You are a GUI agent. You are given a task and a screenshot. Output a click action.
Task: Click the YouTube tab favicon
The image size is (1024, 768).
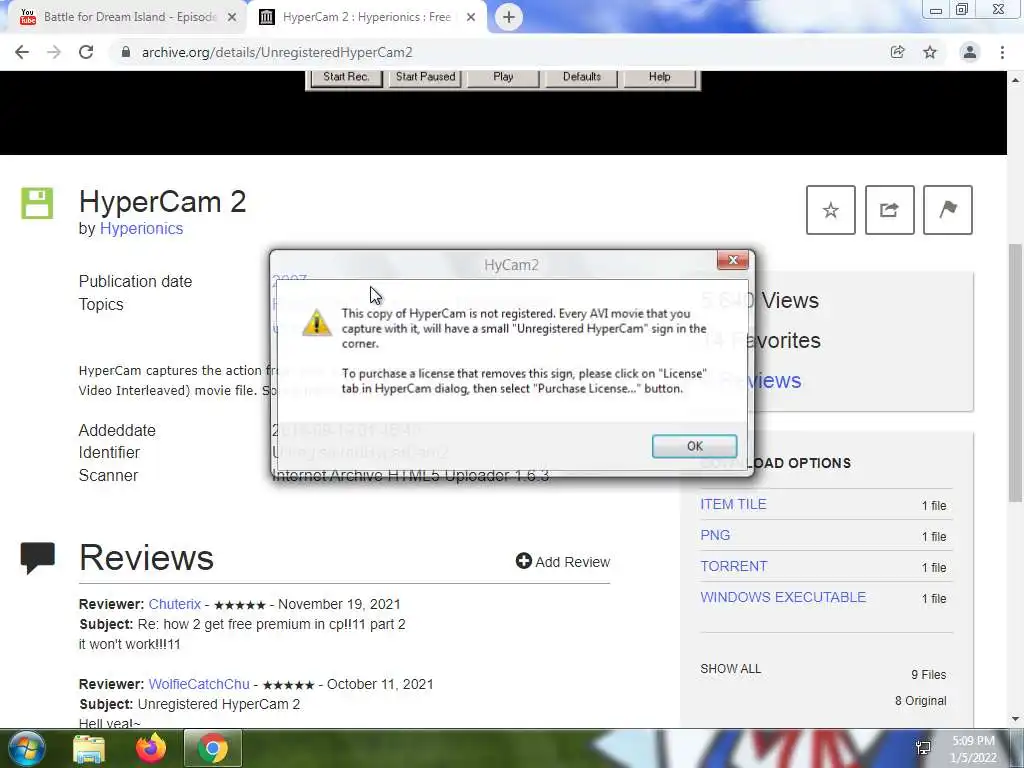point(27,17)
